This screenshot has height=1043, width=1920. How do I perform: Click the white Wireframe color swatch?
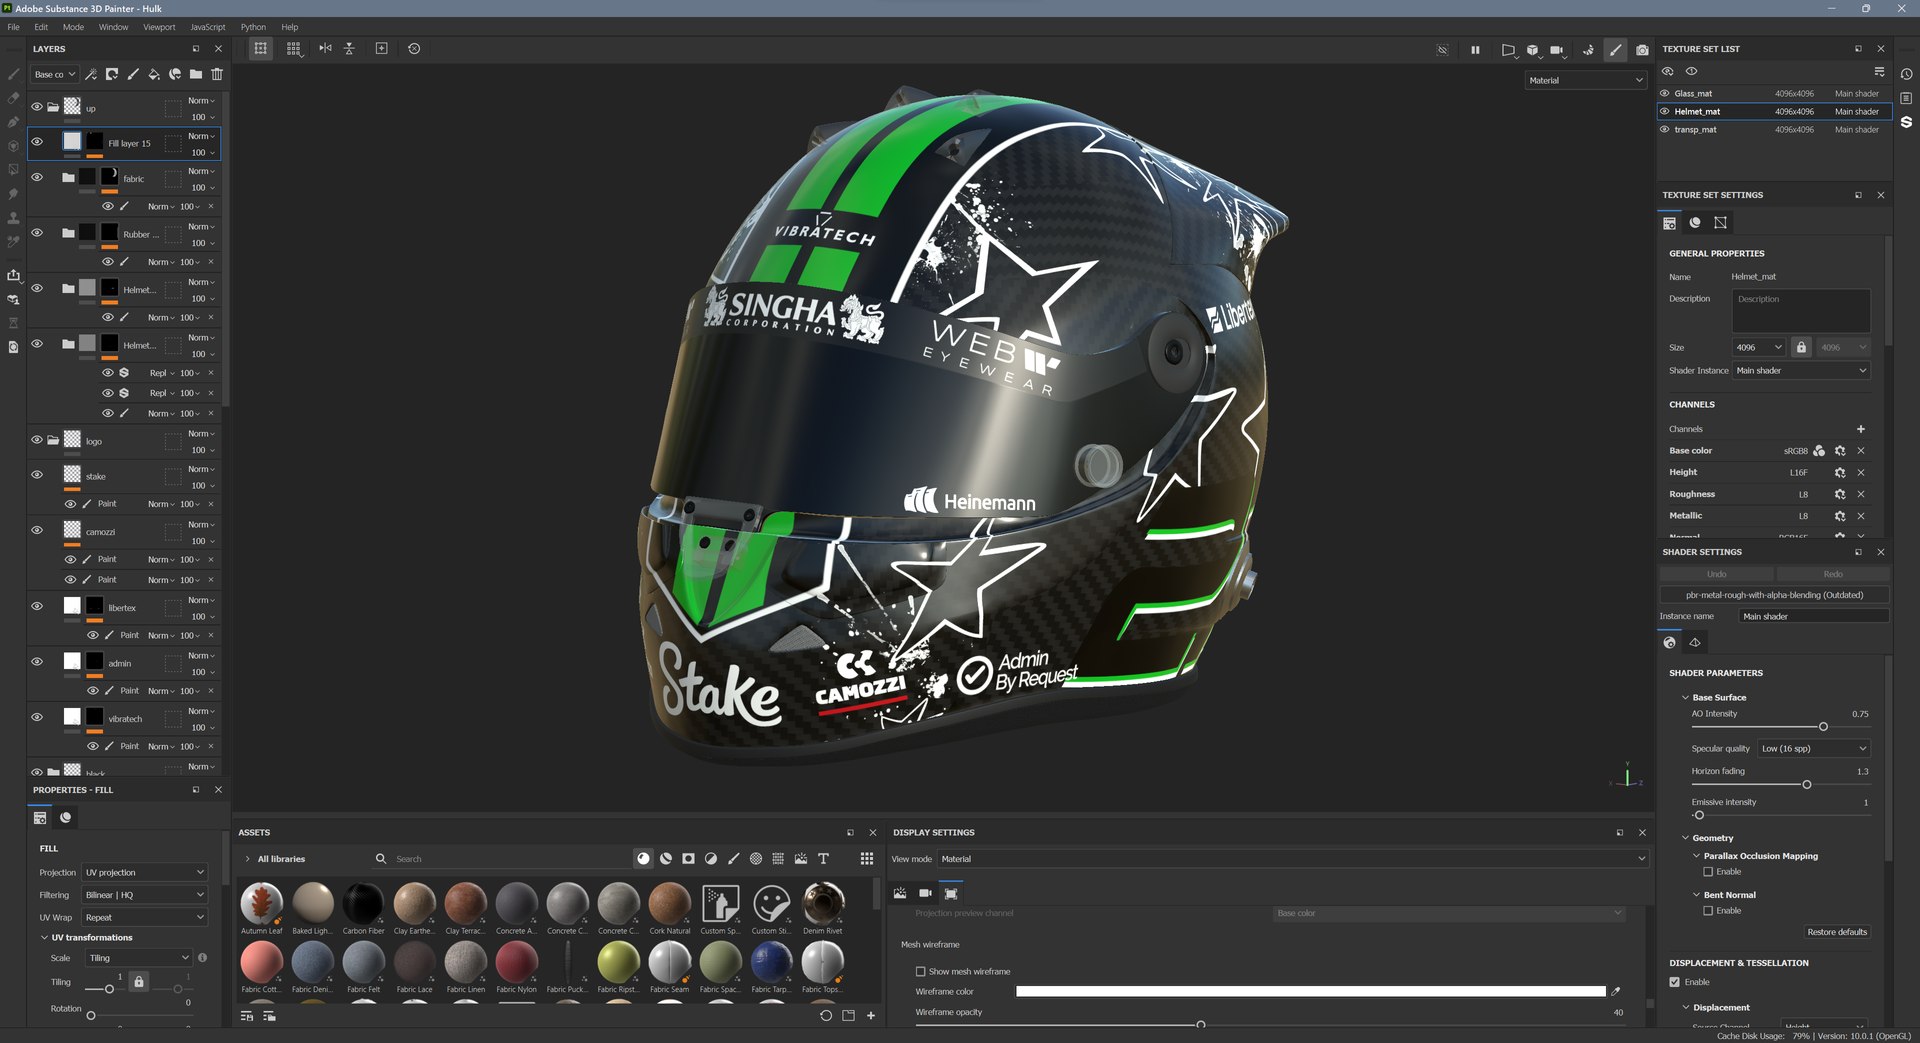tap(1310, 991)
